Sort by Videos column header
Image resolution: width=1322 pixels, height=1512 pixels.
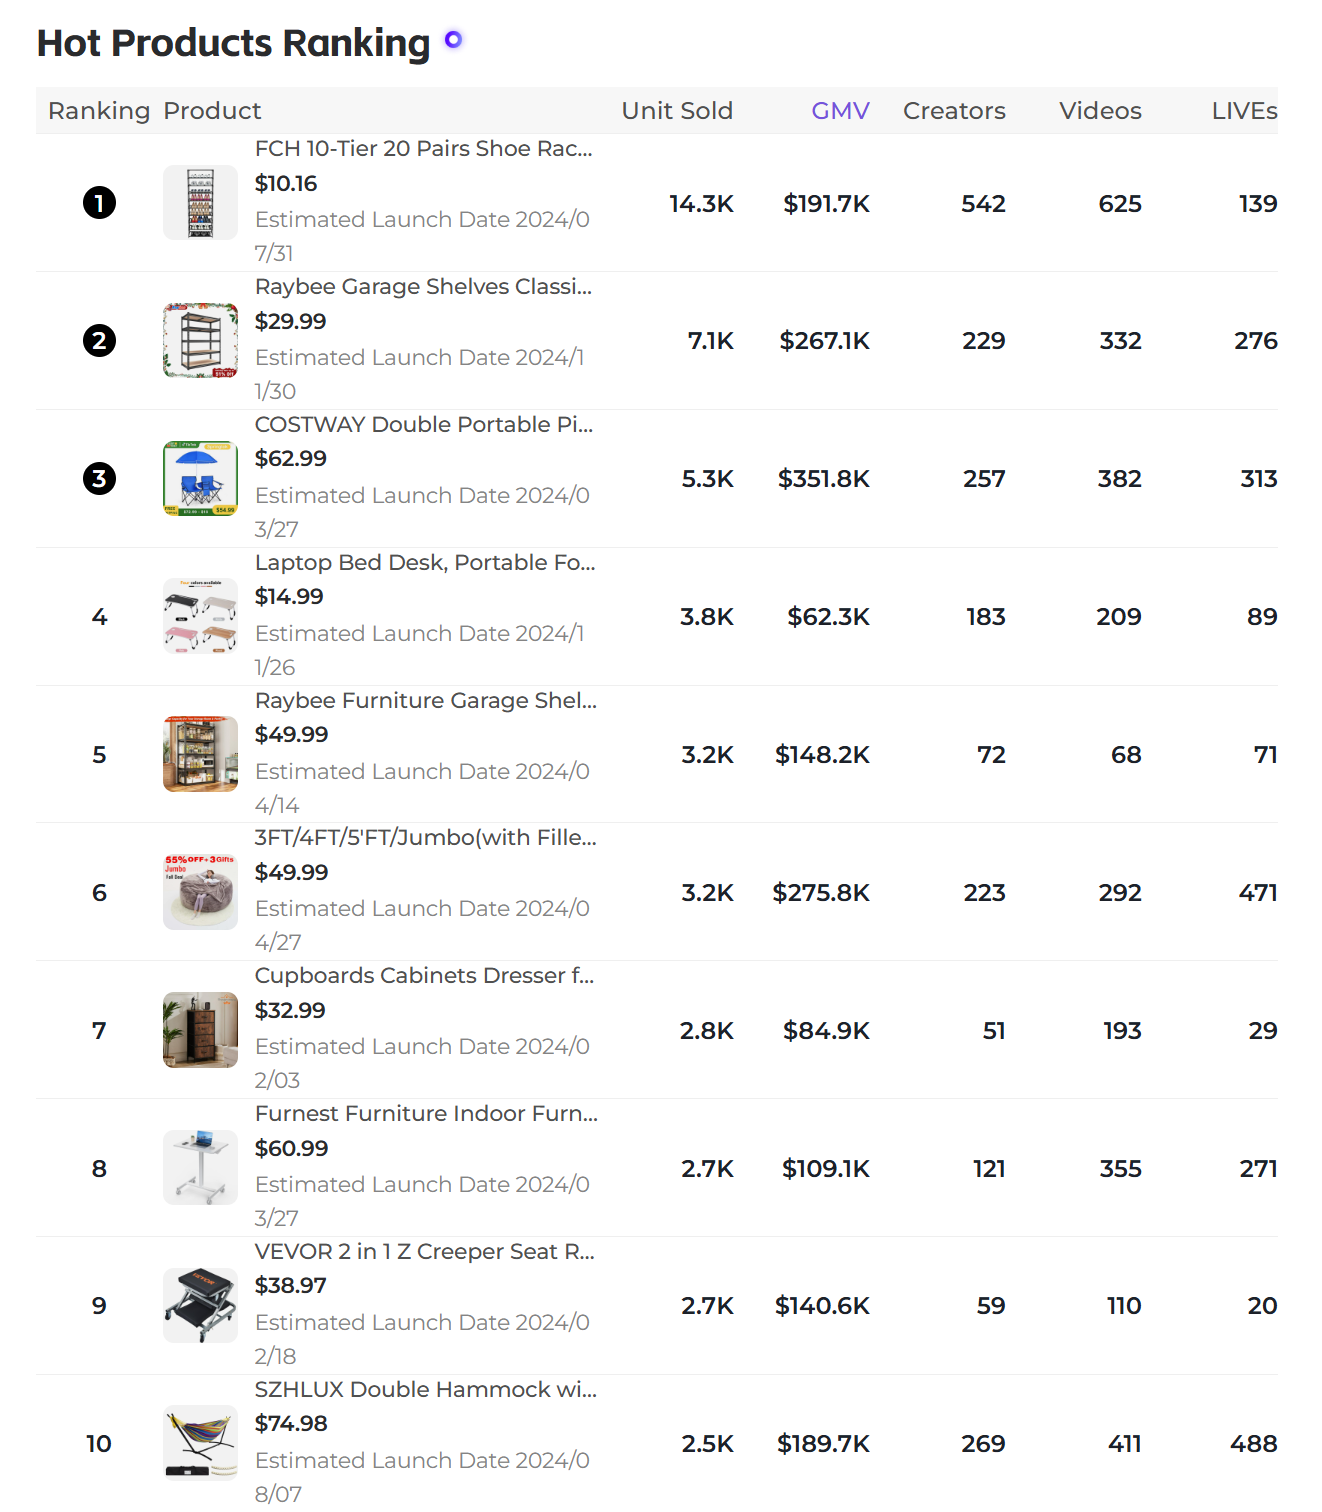coord(1100,111)
